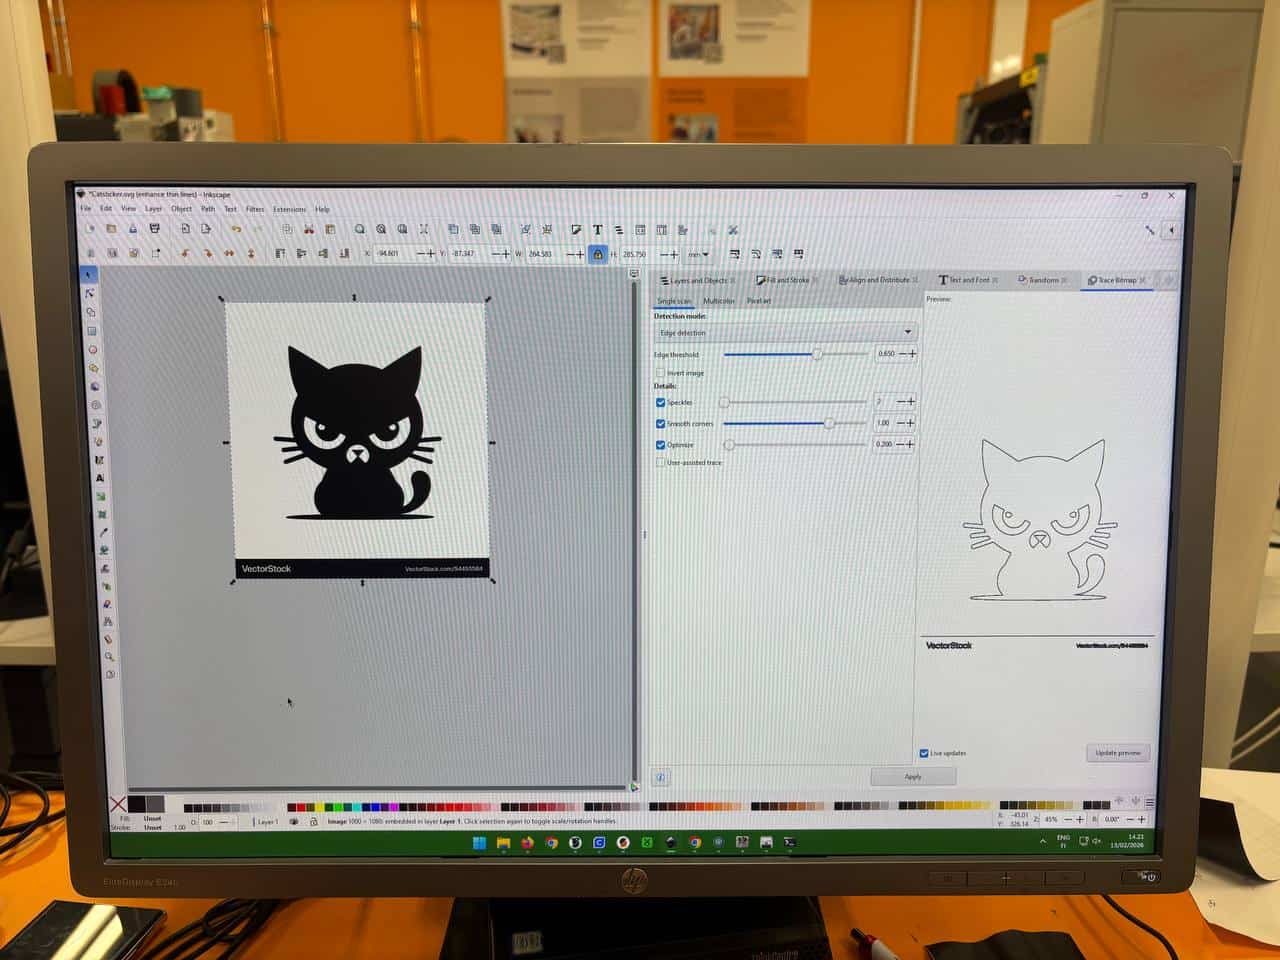Open the palette menu at far right

1149,802
